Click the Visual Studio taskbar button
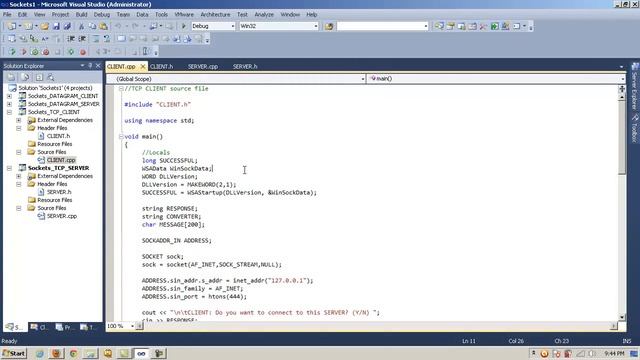This screenshot has width=640, height=360. click(141, 353)
